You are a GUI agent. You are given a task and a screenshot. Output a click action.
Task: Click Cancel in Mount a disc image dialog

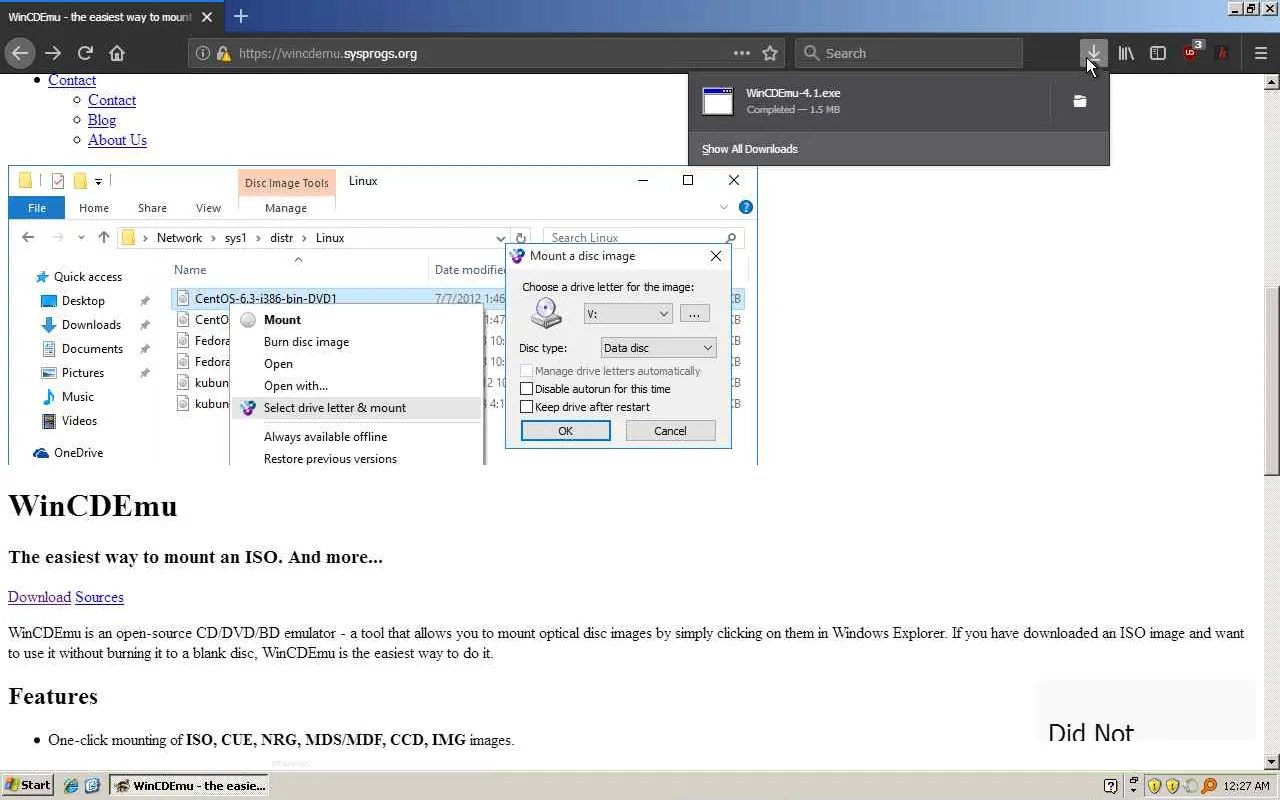[x=670, y=431]
